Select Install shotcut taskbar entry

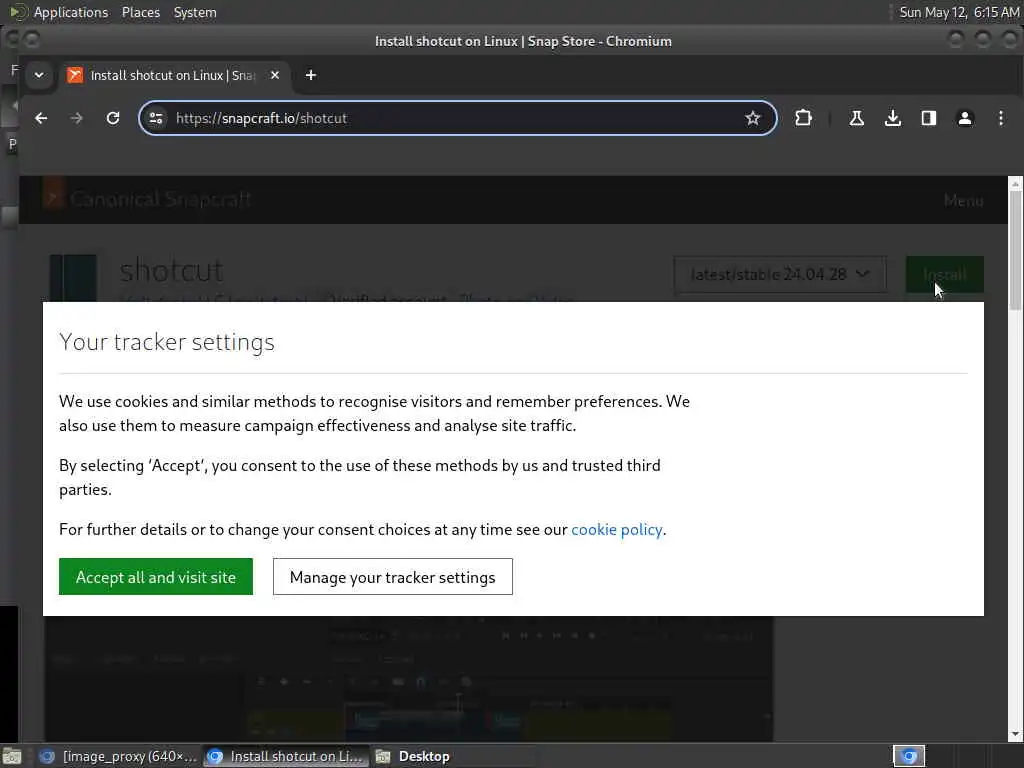tap(285, 756)
